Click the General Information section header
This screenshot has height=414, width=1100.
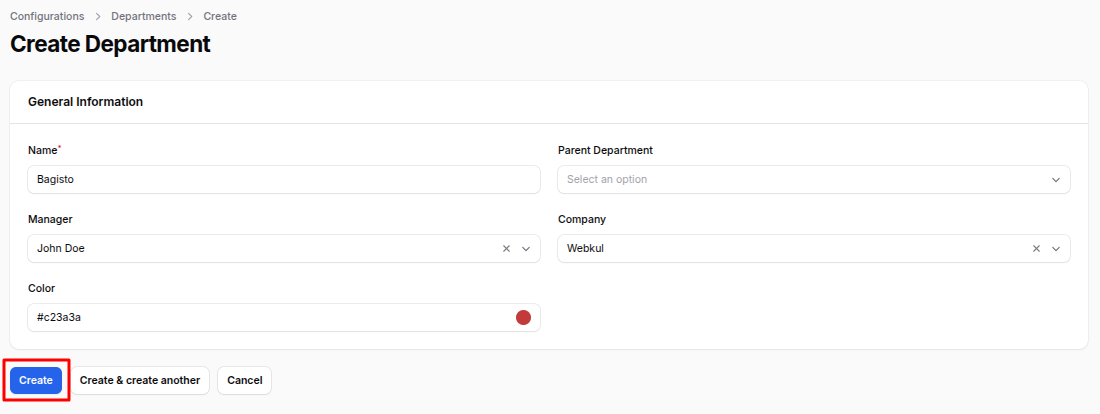tap(85, 102)
